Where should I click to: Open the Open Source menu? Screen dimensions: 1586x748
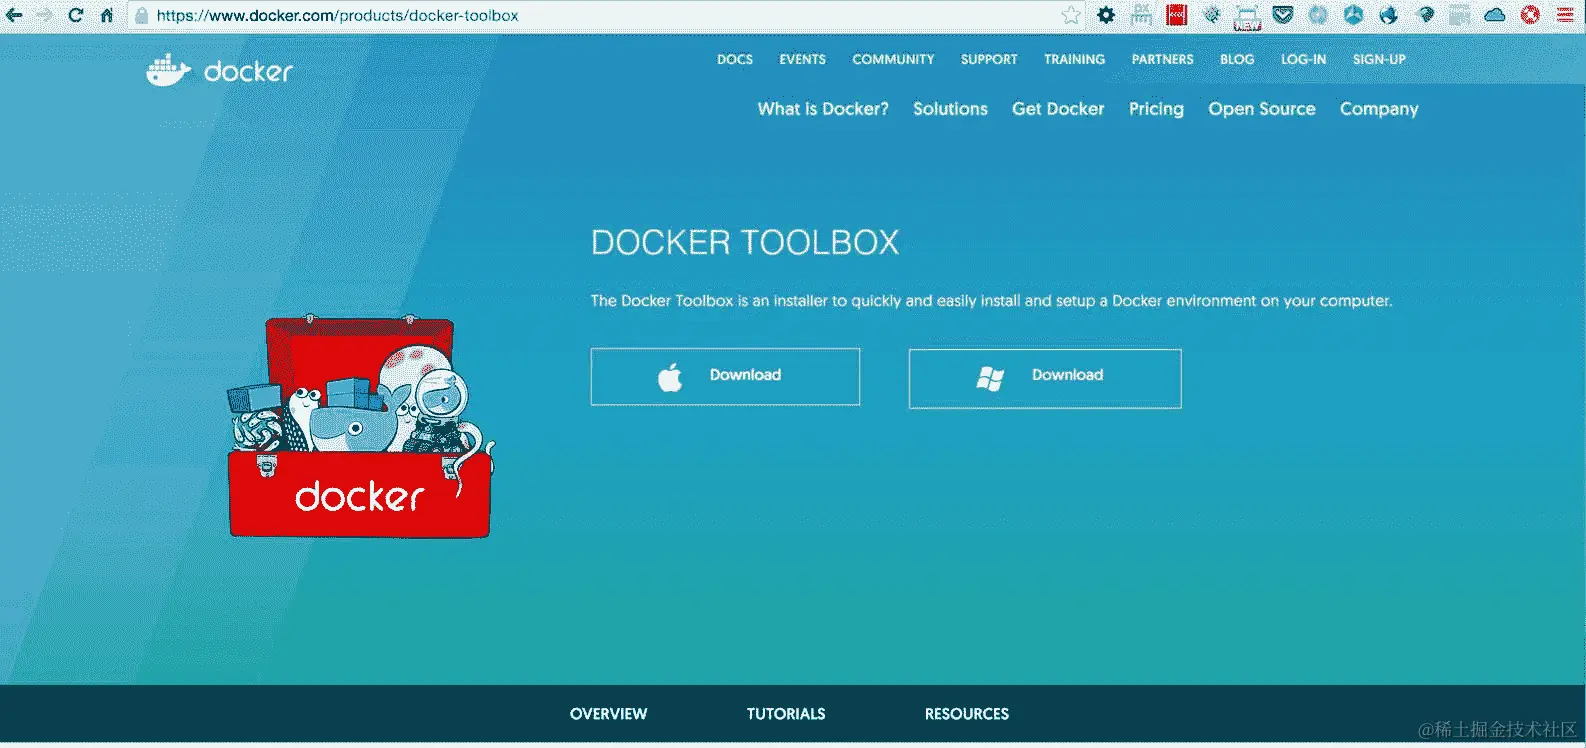click(x=1262, y=109)
